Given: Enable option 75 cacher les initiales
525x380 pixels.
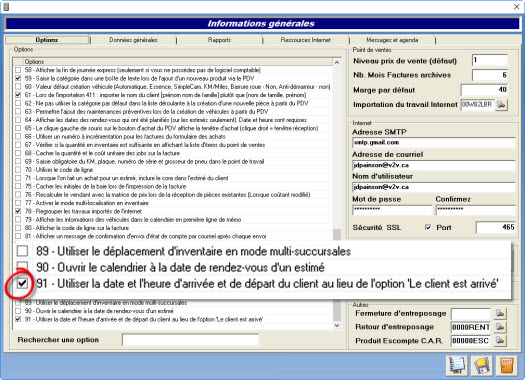Looking at the screenshot, I should (x=18, y=186).
